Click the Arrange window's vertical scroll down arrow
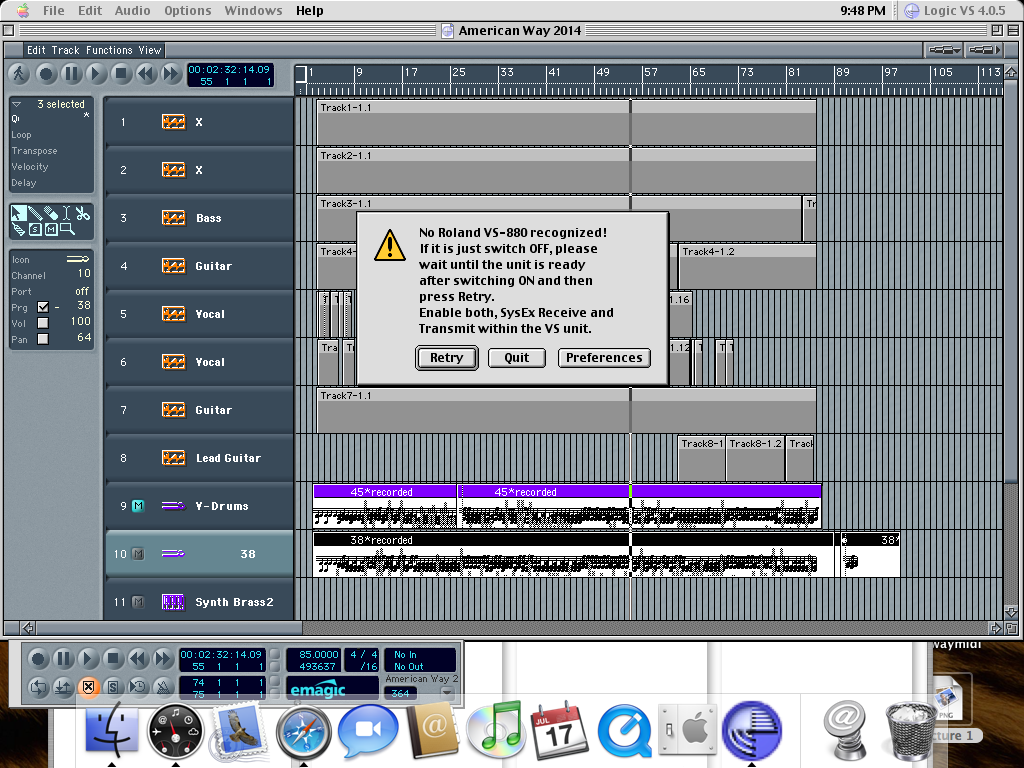 [x=1010, y=612]
